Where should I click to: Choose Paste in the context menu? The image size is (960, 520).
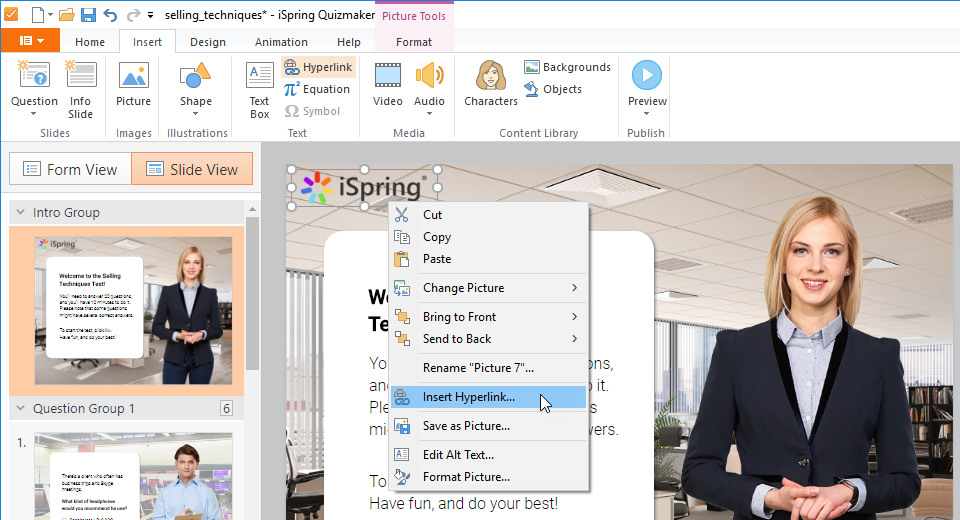pyautogui.click(x=489, y=259)
